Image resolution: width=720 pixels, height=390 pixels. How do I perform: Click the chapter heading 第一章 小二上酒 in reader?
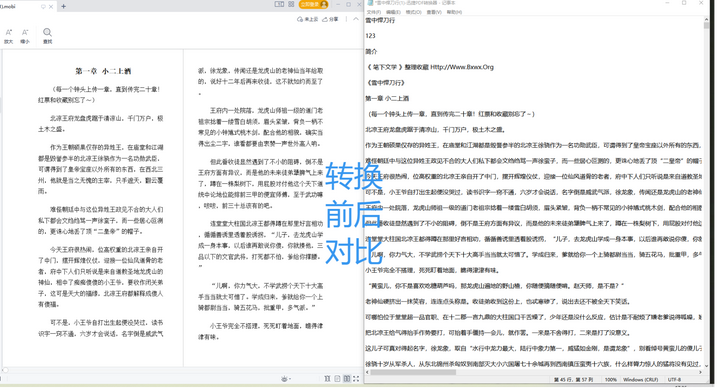pyautogui.click(x=103, y=71)
